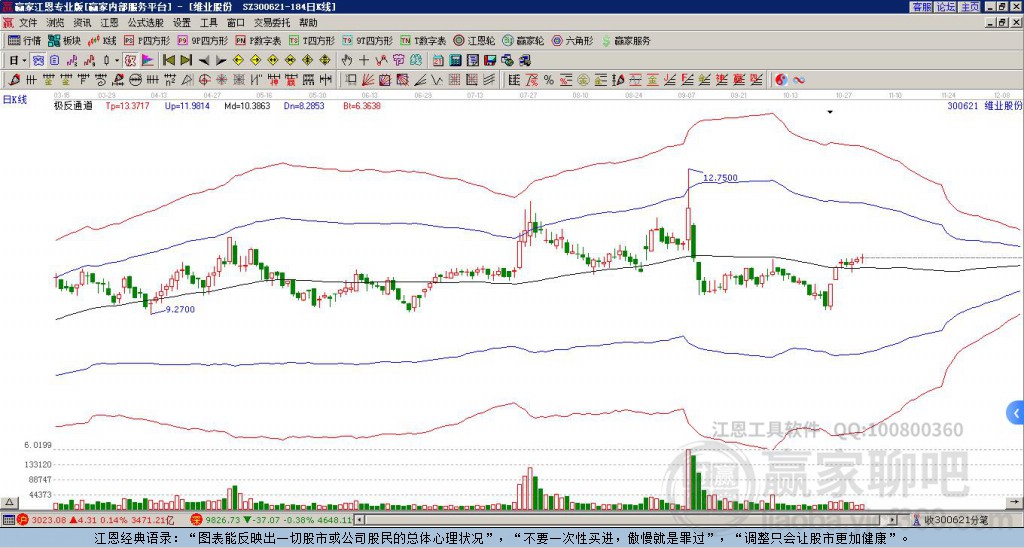This screenshot has height=548, width=1024.
Task: Open the 日 period dropdown
Action: click(18, 60)
